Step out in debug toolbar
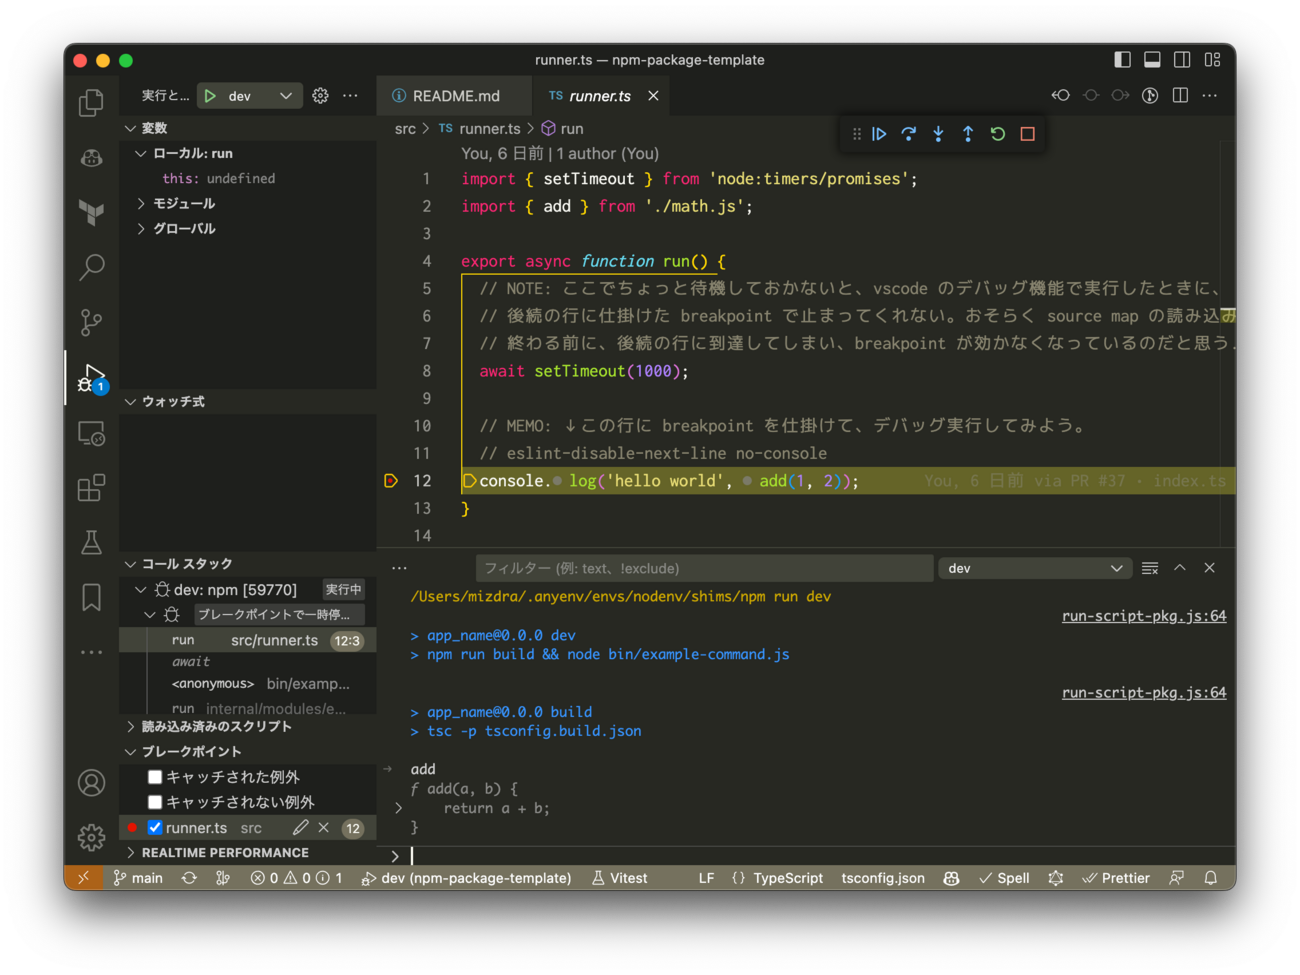This screenshot has width=1300, height=975. pyautogui.click(x=968, y=134)
